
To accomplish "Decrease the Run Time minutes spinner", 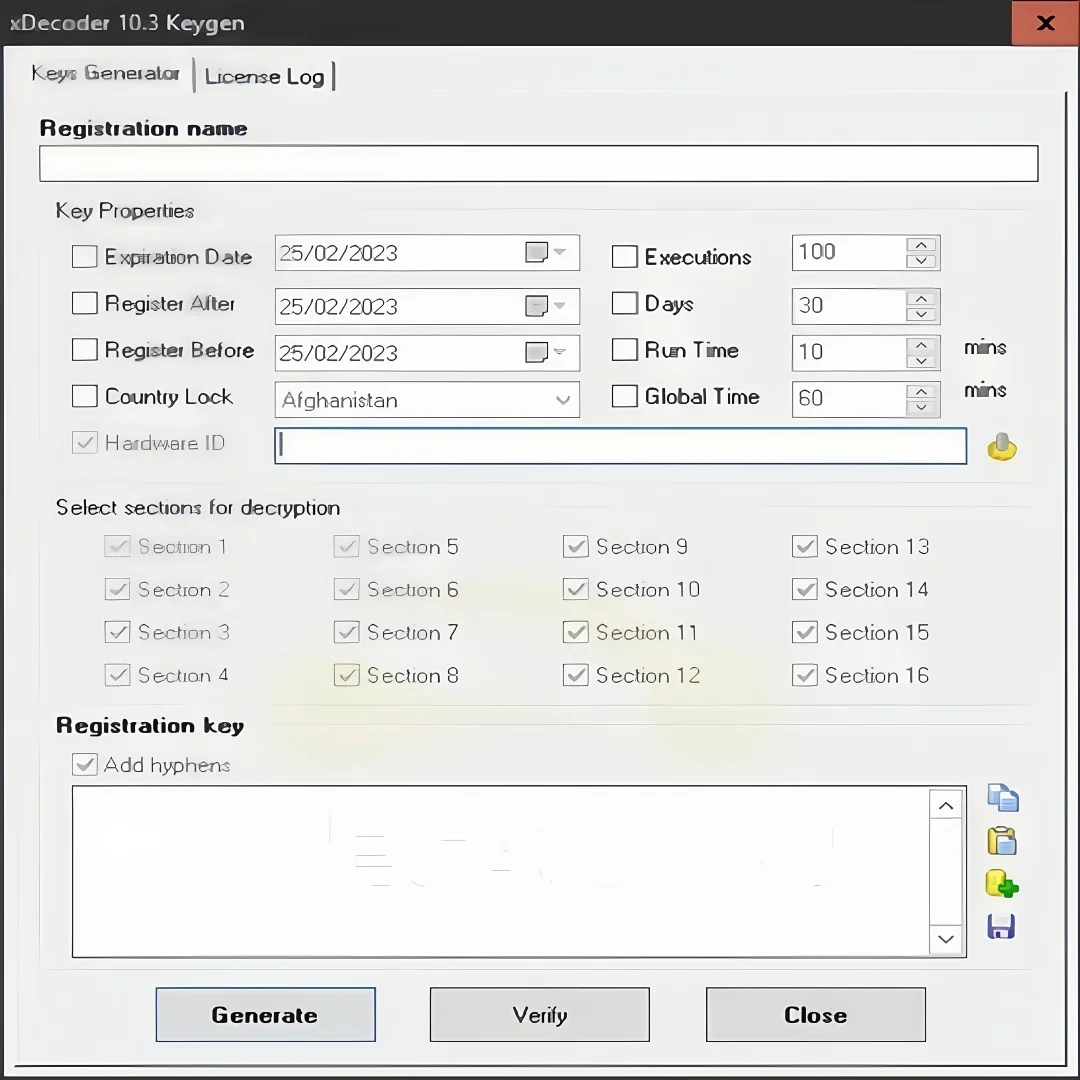I will [x=921, y=361].
